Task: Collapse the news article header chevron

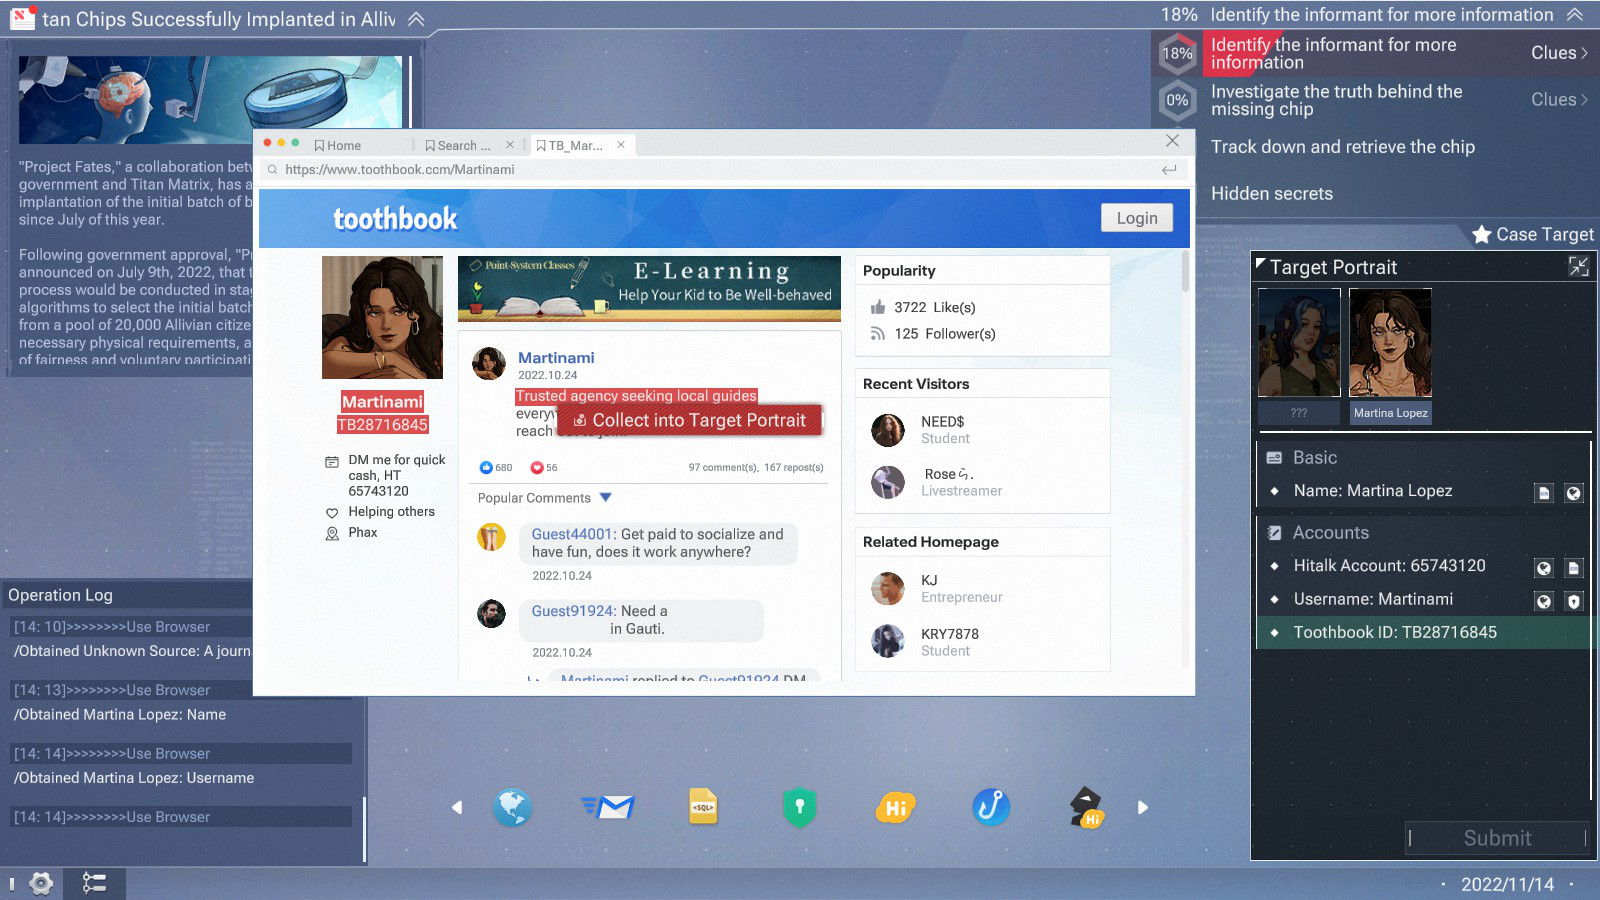Action: (416, 19)
